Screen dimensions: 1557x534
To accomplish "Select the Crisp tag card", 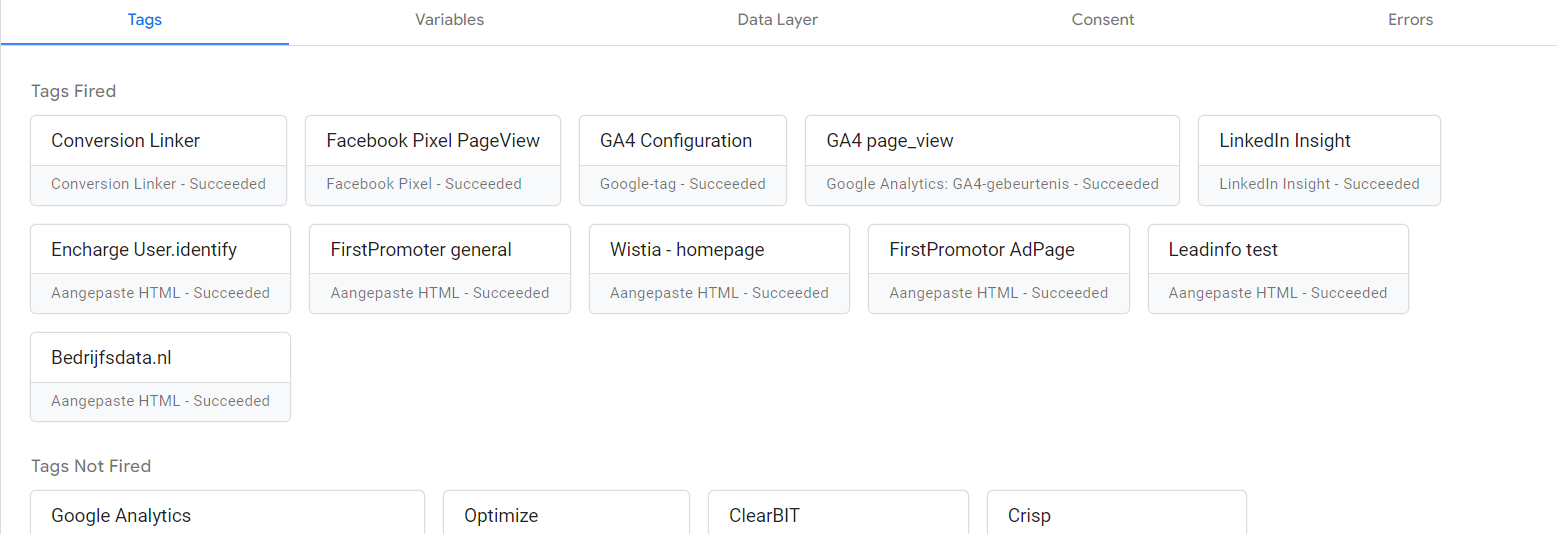I will [x=1115, y=514].
